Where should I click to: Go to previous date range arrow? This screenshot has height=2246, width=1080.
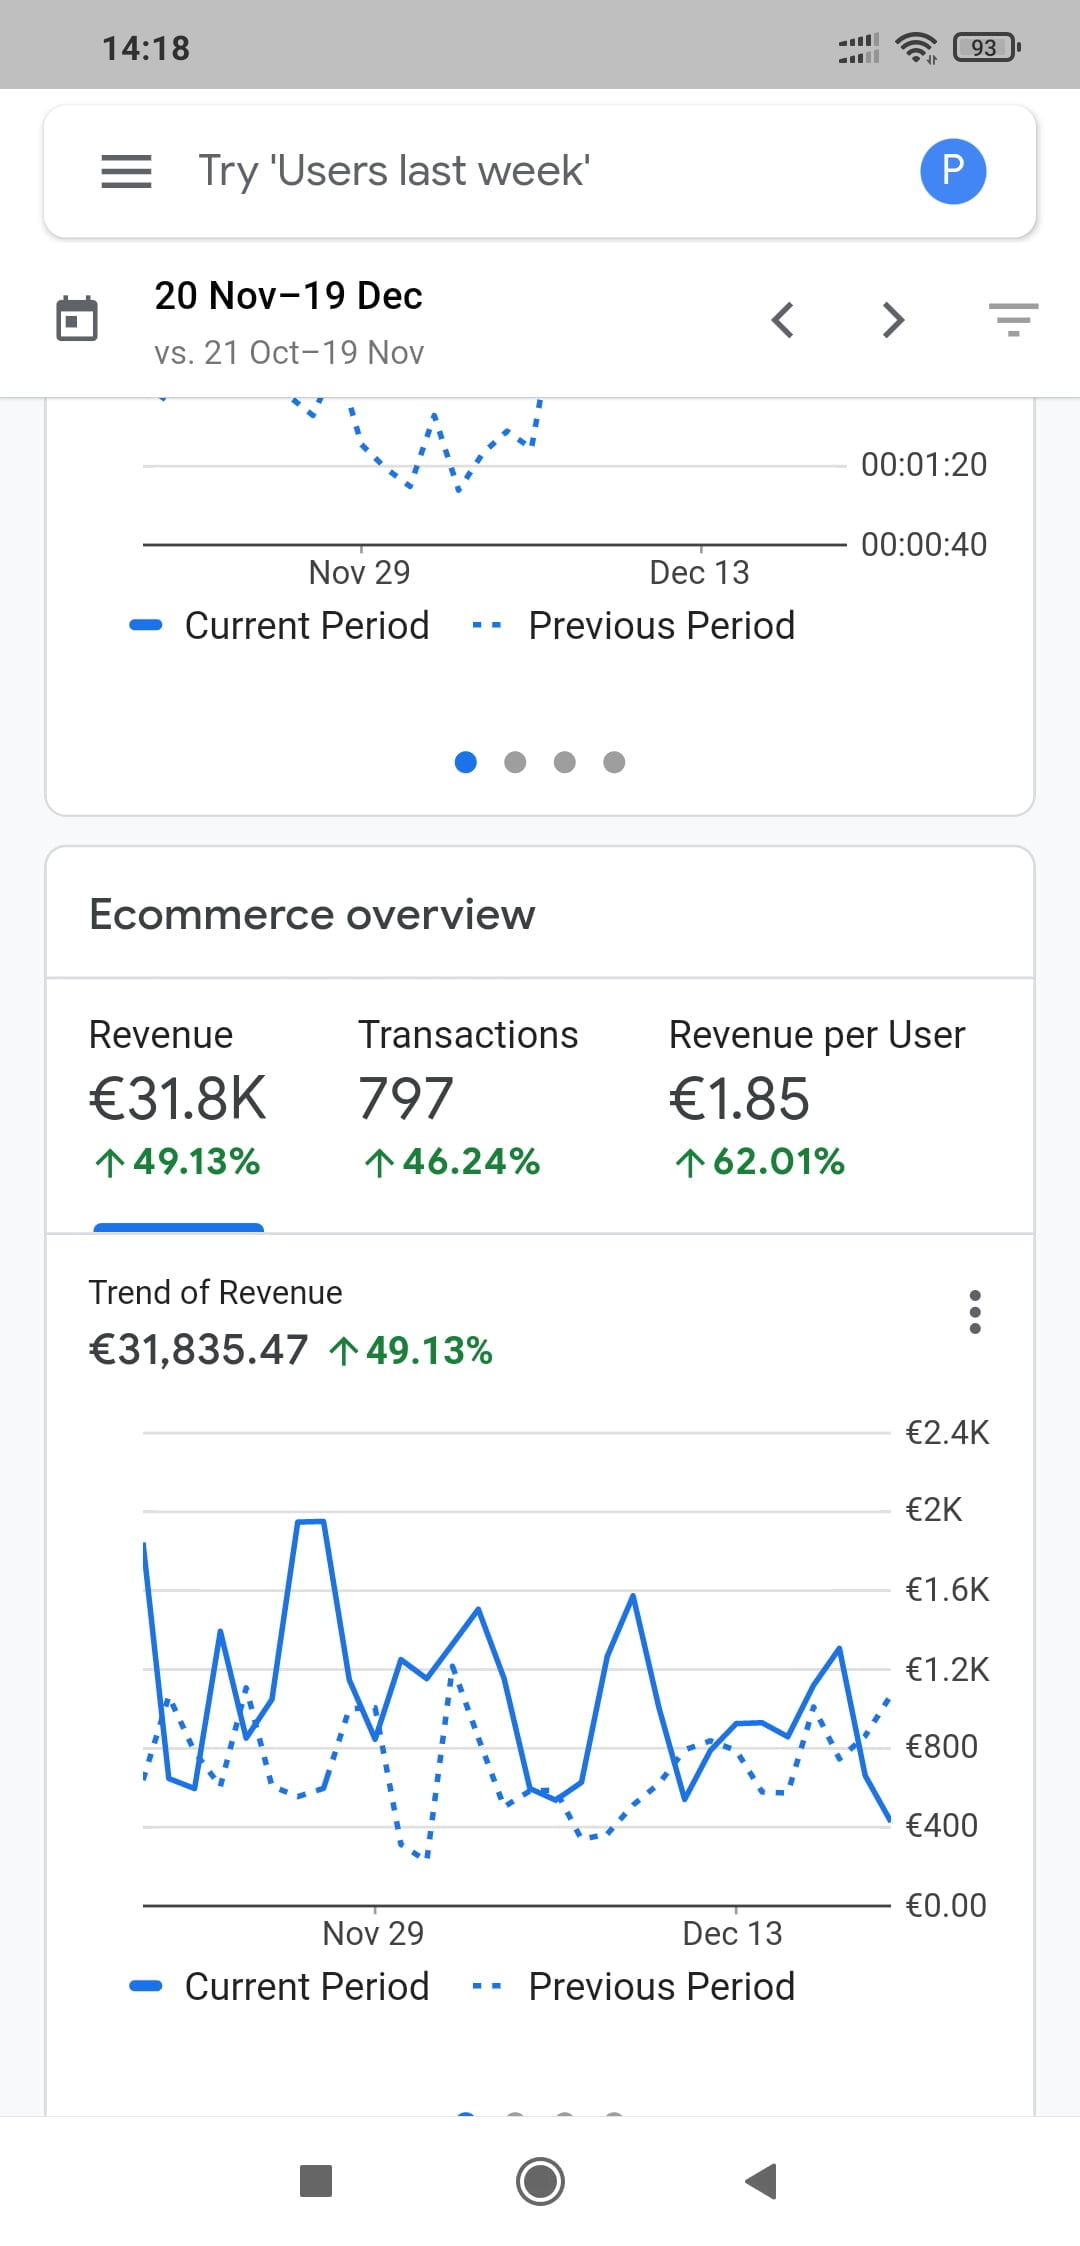tap(783, 320)
